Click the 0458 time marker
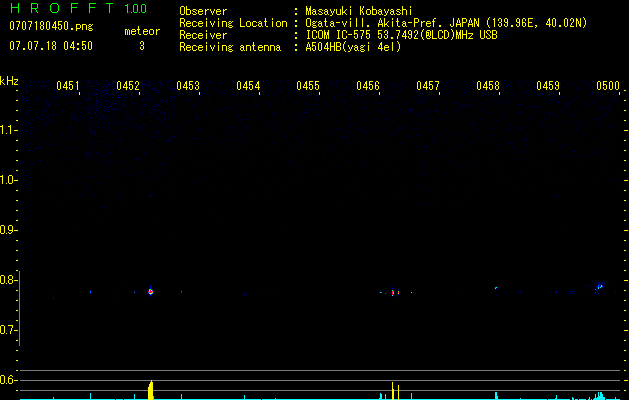The image size is (629, 400). [x=488, y=86]
